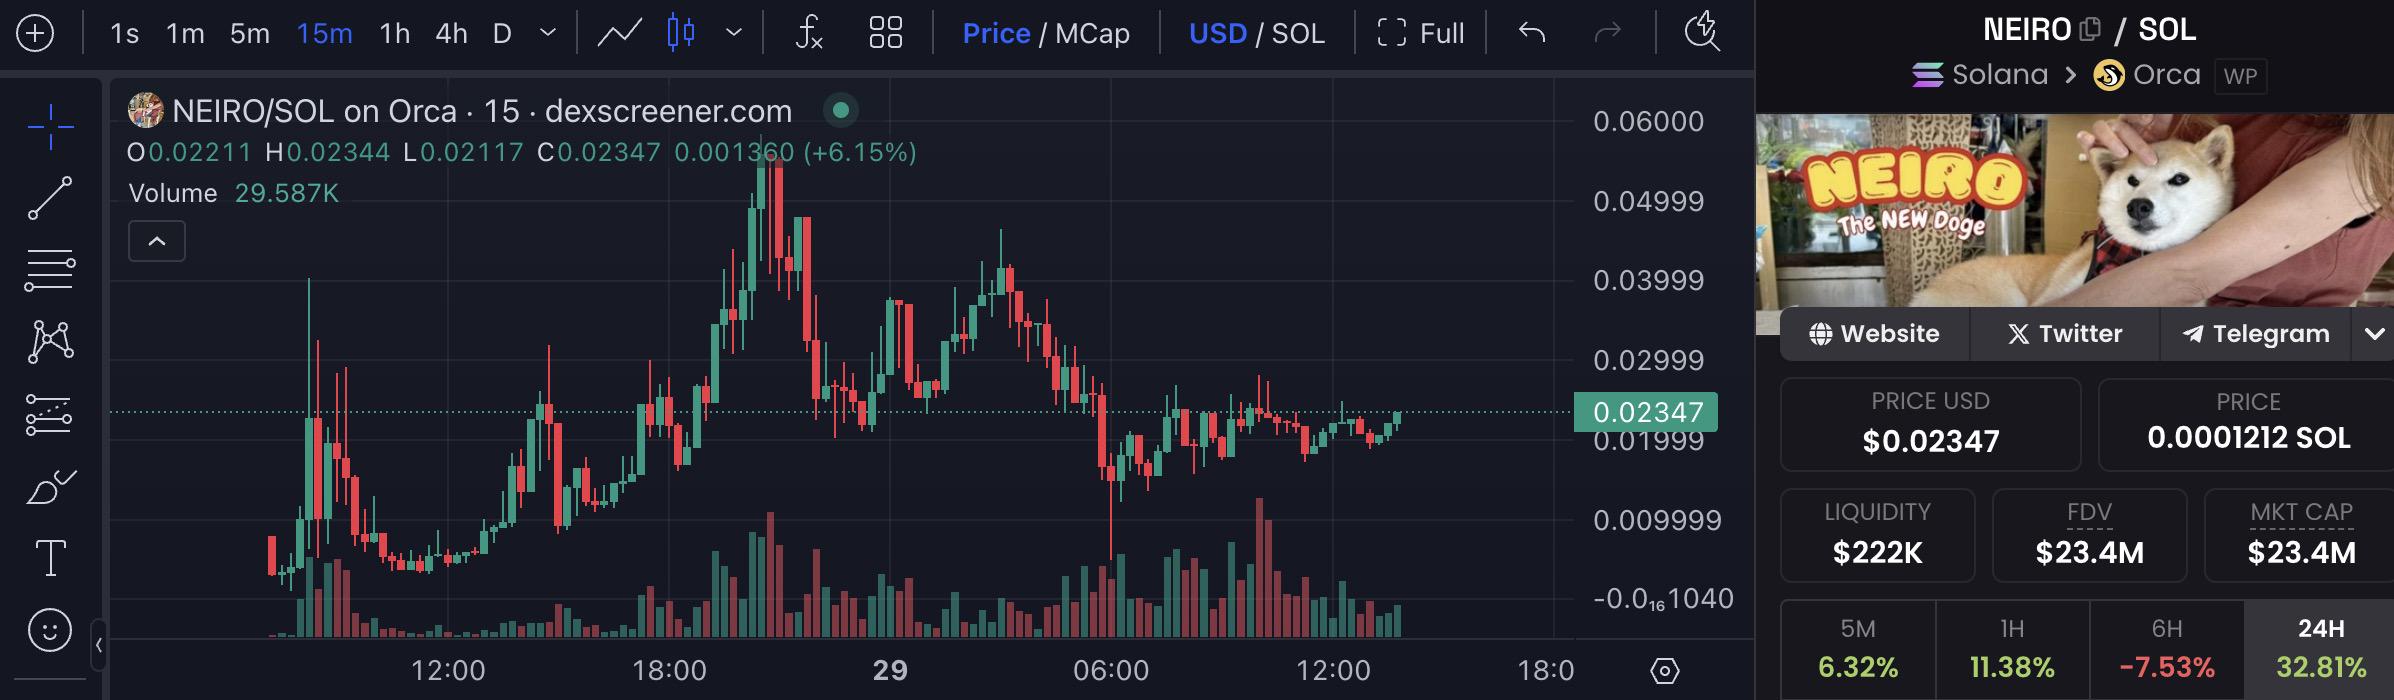The height and width of the screenshot is (700, 2394).
Task: Open chart style dropdown arrow
Action: [734, 33]
